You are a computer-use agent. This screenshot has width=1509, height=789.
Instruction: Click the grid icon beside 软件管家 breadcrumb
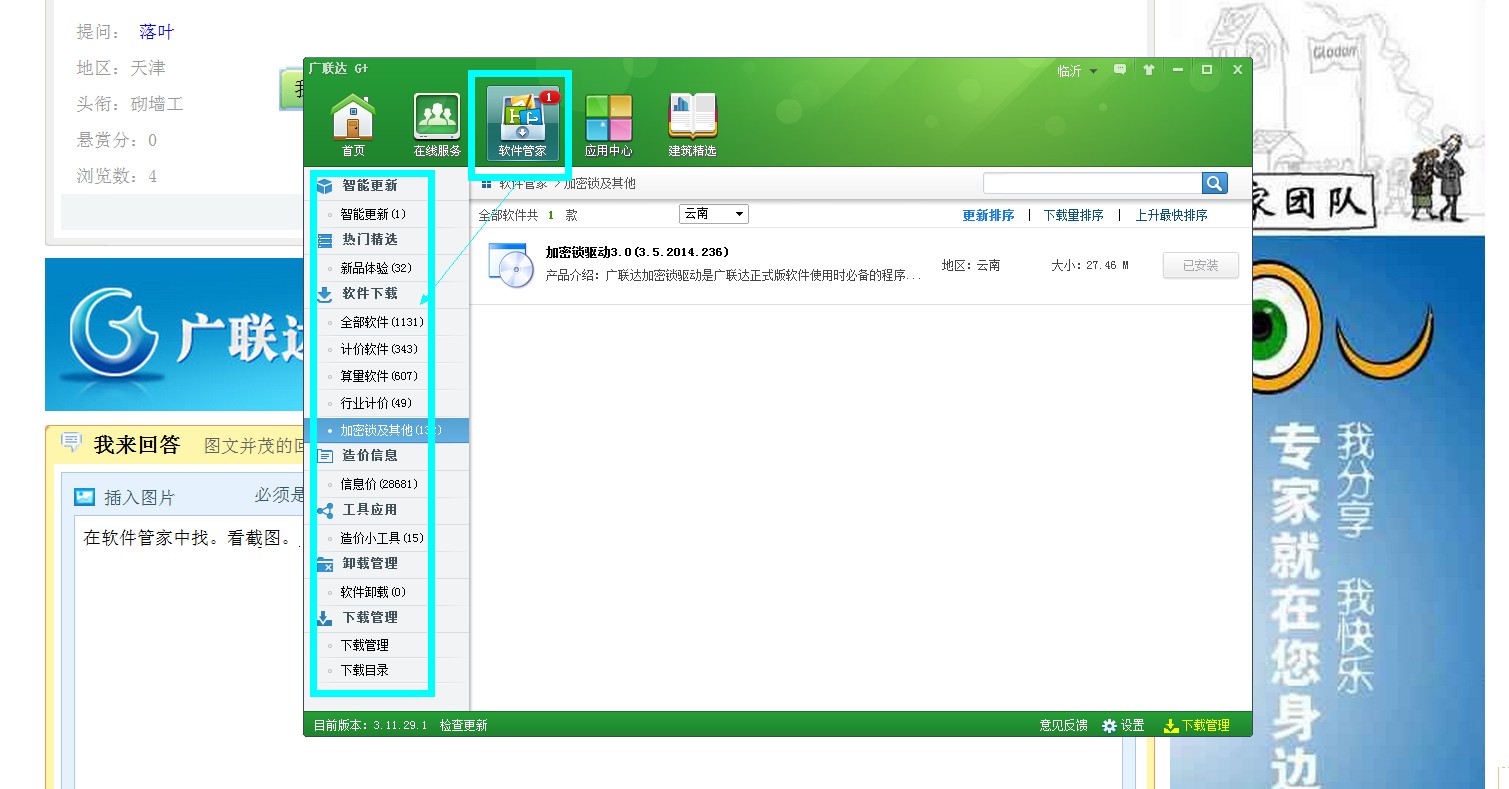pyautogui.click(x=487, y=184)
